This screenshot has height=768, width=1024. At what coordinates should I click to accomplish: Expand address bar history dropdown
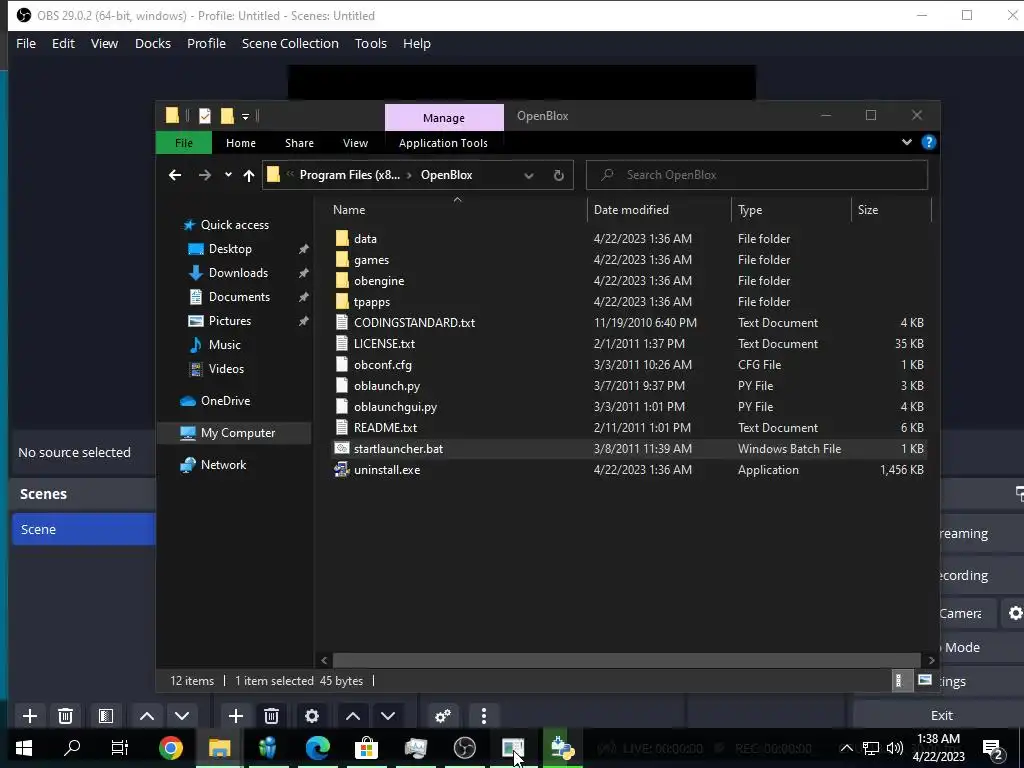pyautogui.click(x=529, y=175)
